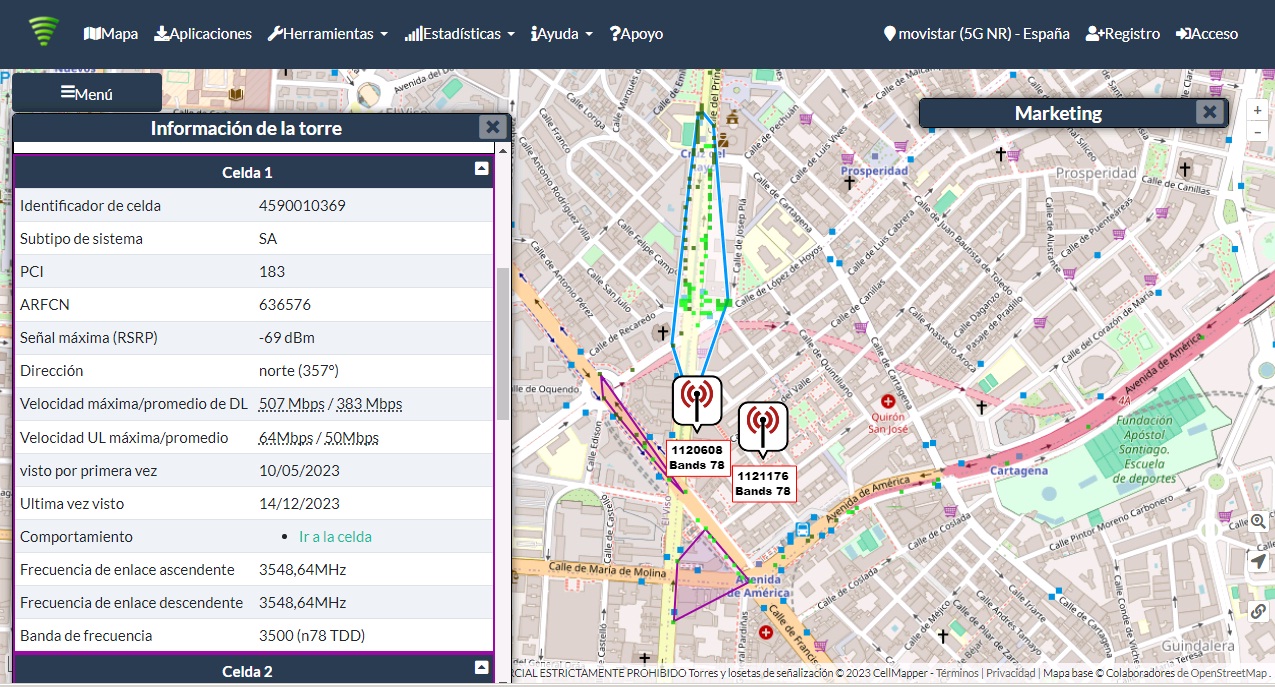Follow the Ir a la celda link

tap(335, 536)
